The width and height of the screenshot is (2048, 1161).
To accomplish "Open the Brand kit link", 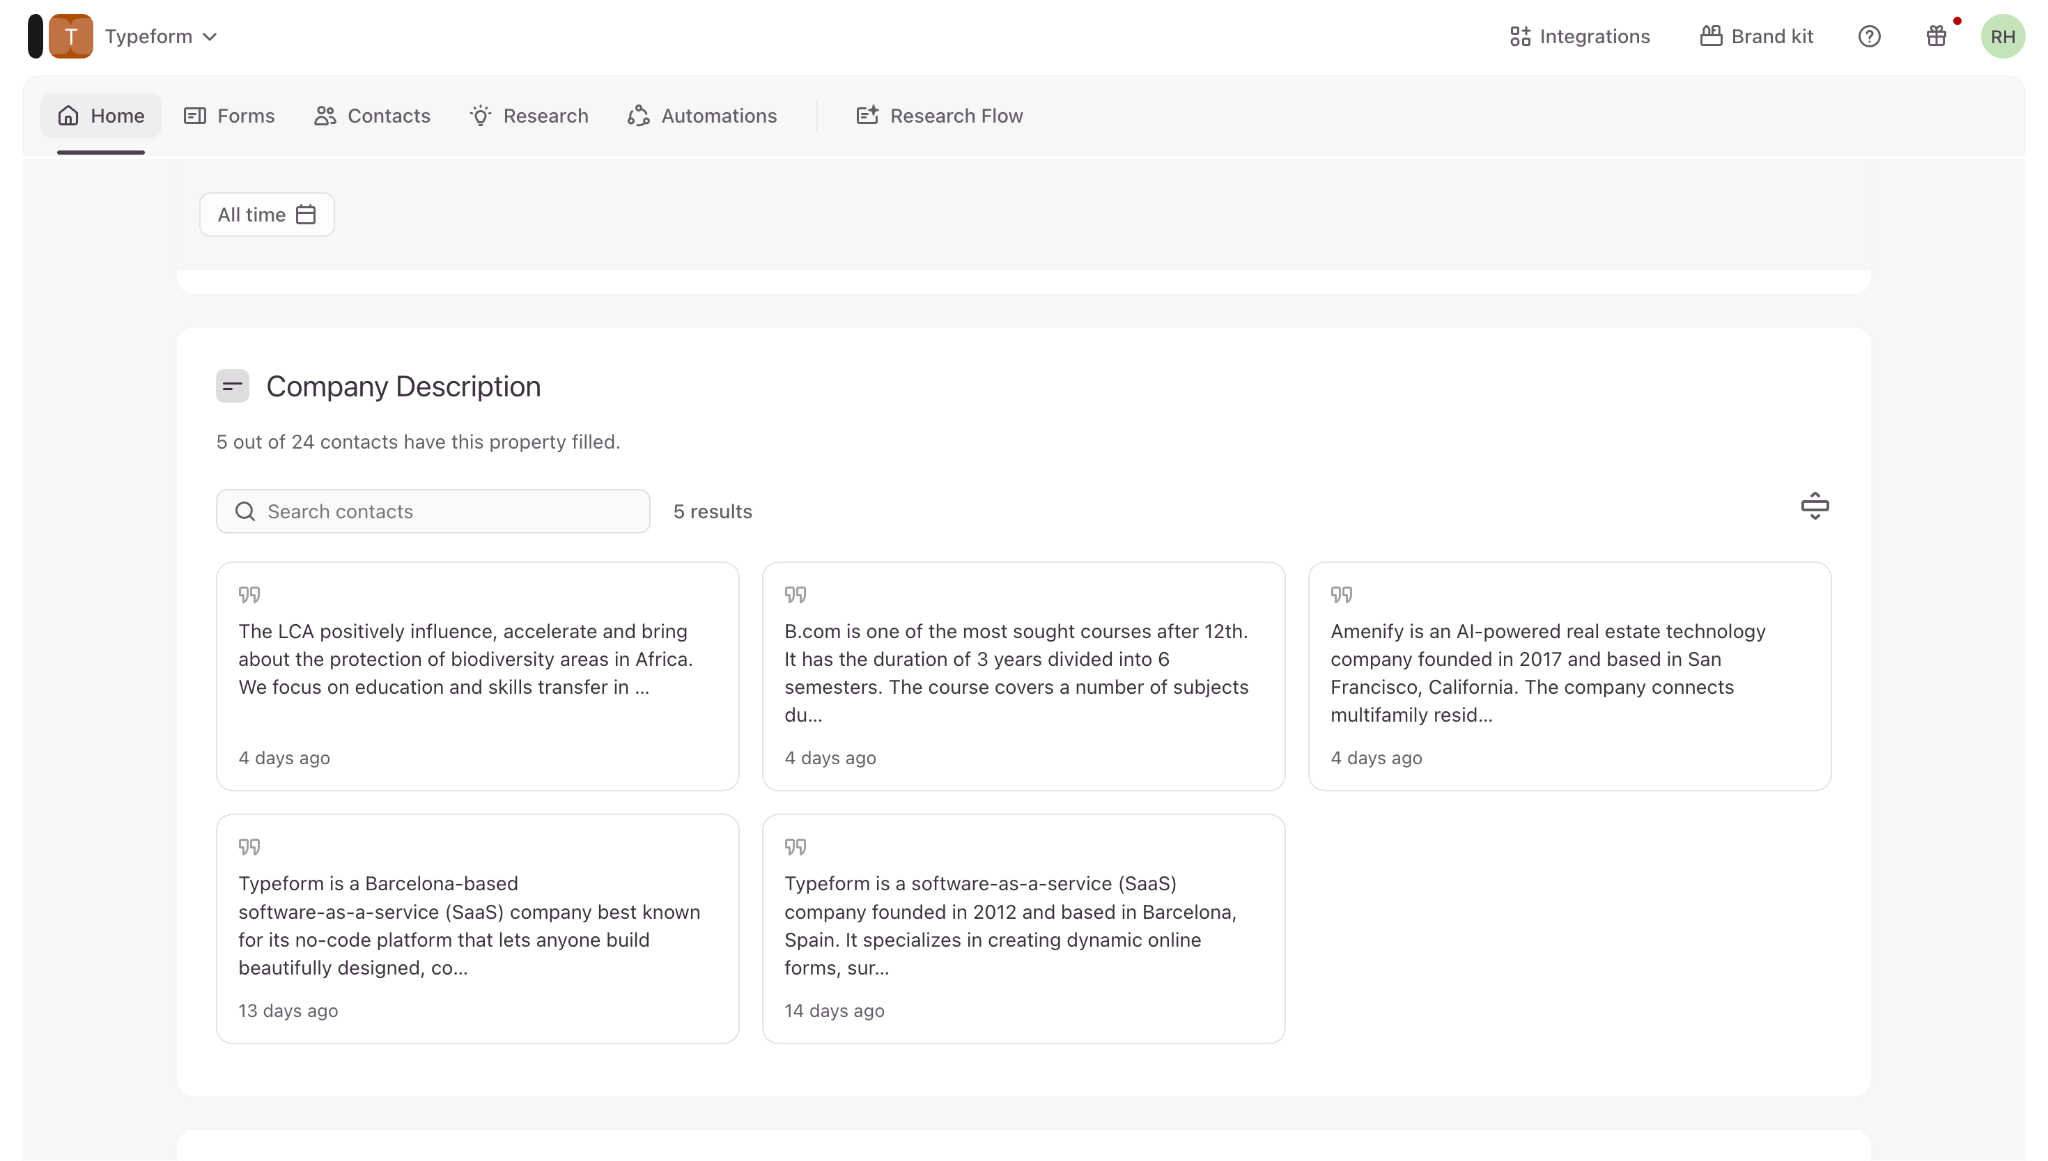I will tap(1756, 36).
